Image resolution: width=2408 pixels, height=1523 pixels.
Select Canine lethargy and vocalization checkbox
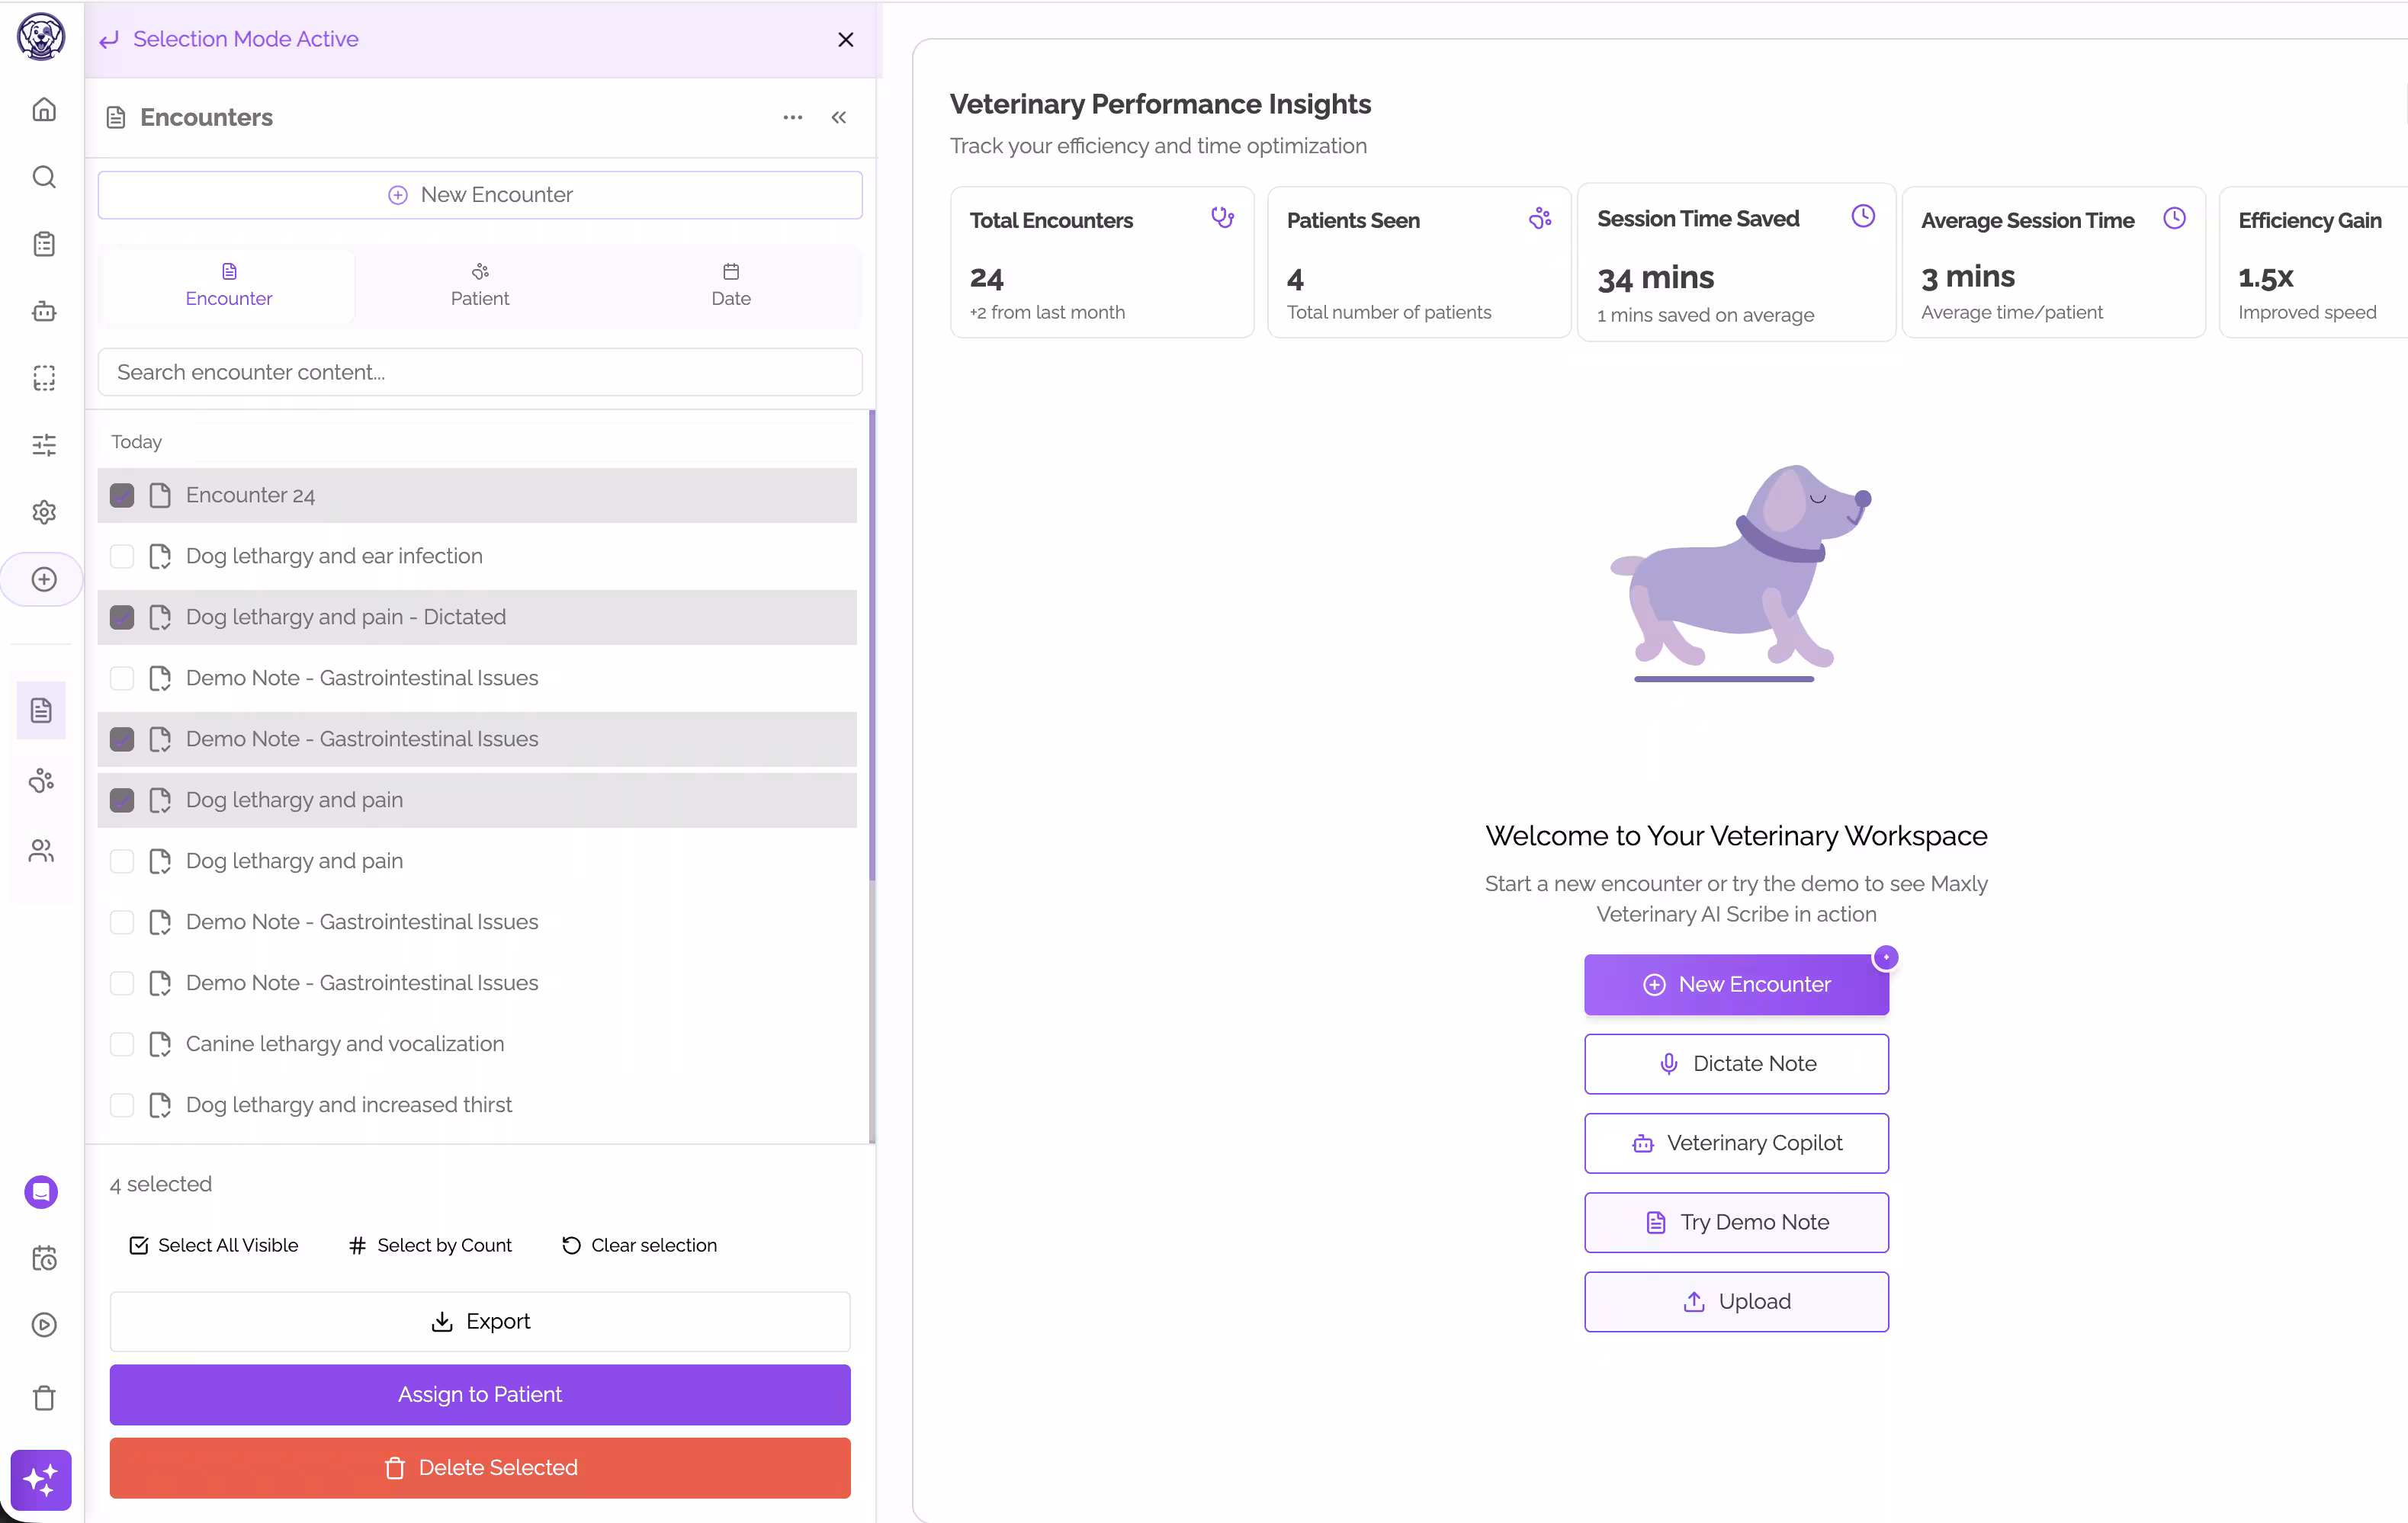pyautogui.click(x=122, y=1044)
